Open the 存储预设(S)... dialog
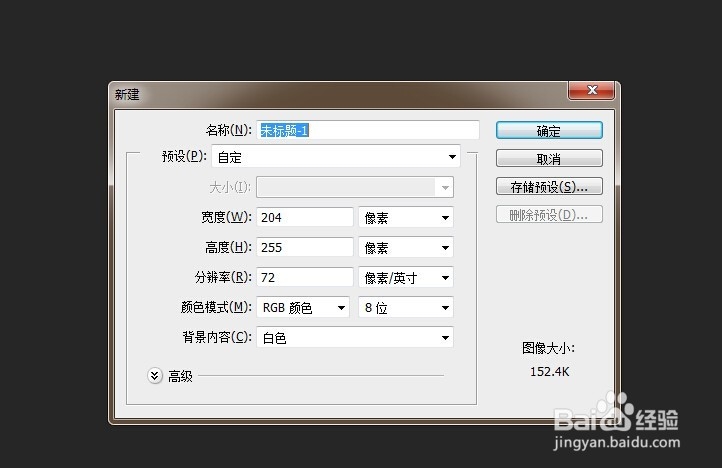This screenshot has width=722, height=468. click(x=549, y=187)
